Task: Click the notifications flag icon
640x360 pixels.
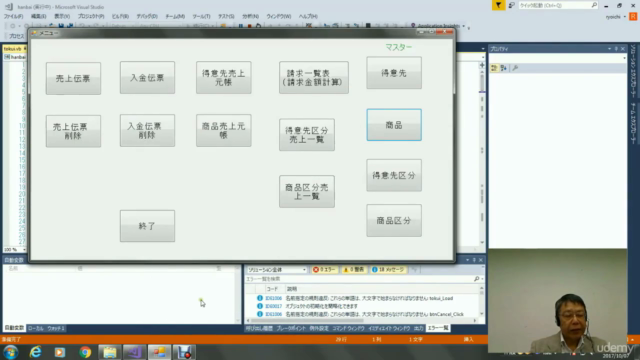Action: (x=498, y=5)
